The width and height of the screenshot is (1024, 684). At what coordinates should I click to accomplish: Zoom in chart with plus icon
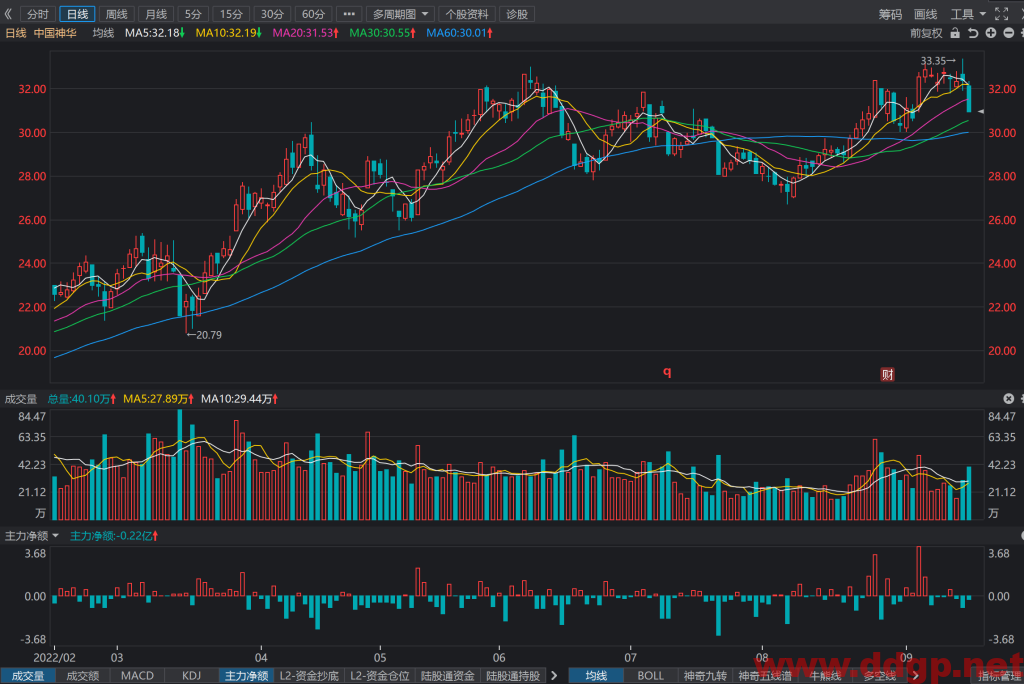point(991,33)
